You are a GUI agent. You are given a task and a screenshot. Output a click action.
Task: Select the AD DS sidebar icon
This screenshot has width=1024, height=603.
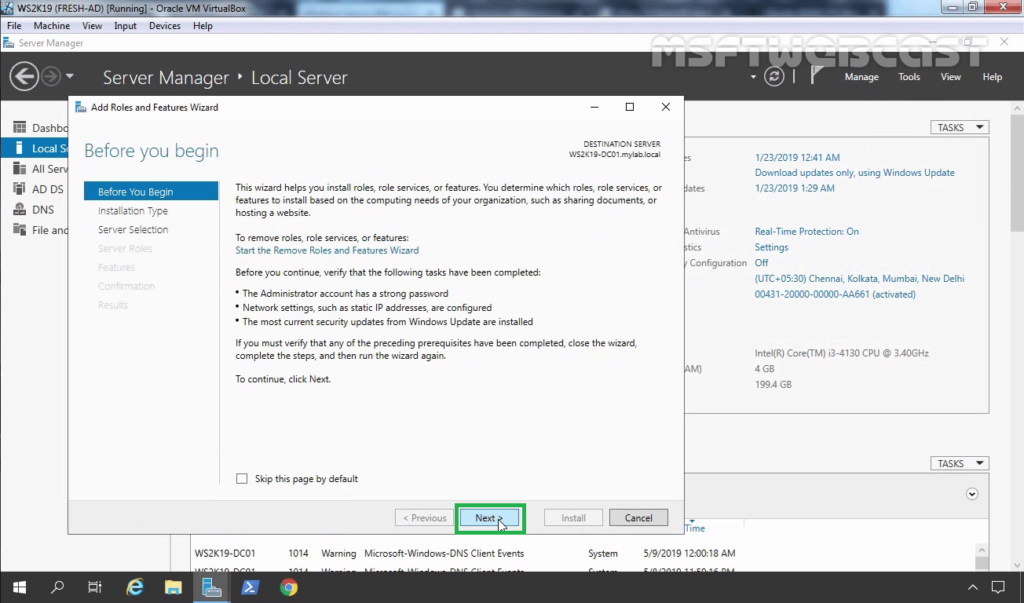click(20, 189)
